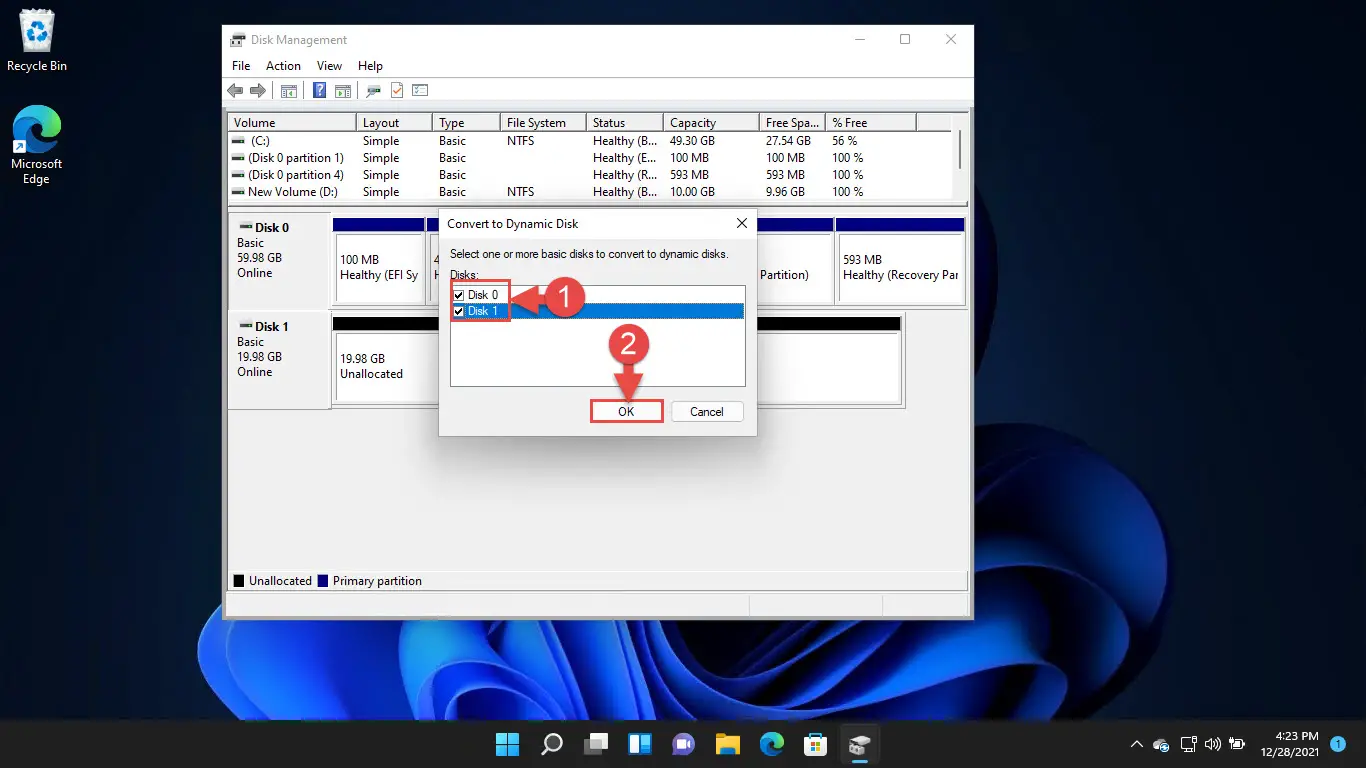Select the Disk 1 label panel

click(x=279, y=359)
